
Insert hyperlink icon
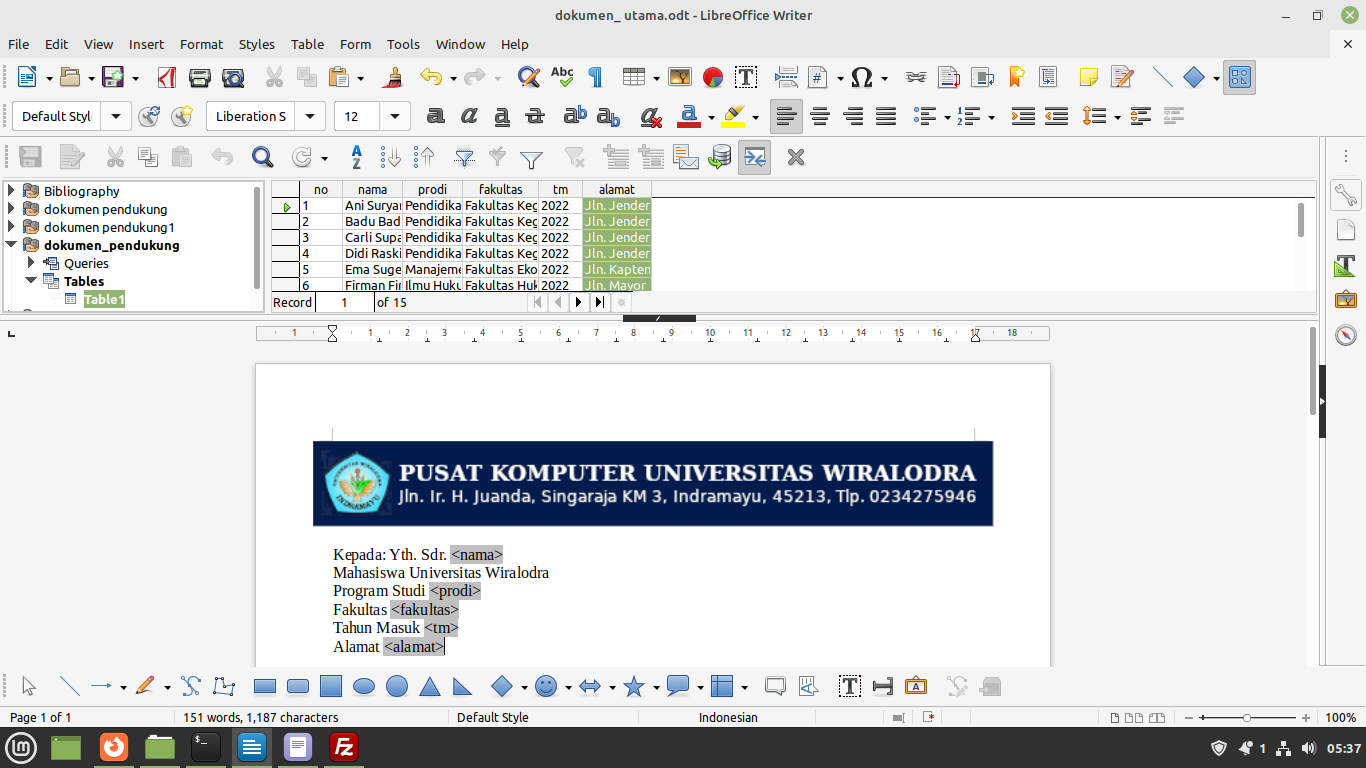[x=916, y=77]
